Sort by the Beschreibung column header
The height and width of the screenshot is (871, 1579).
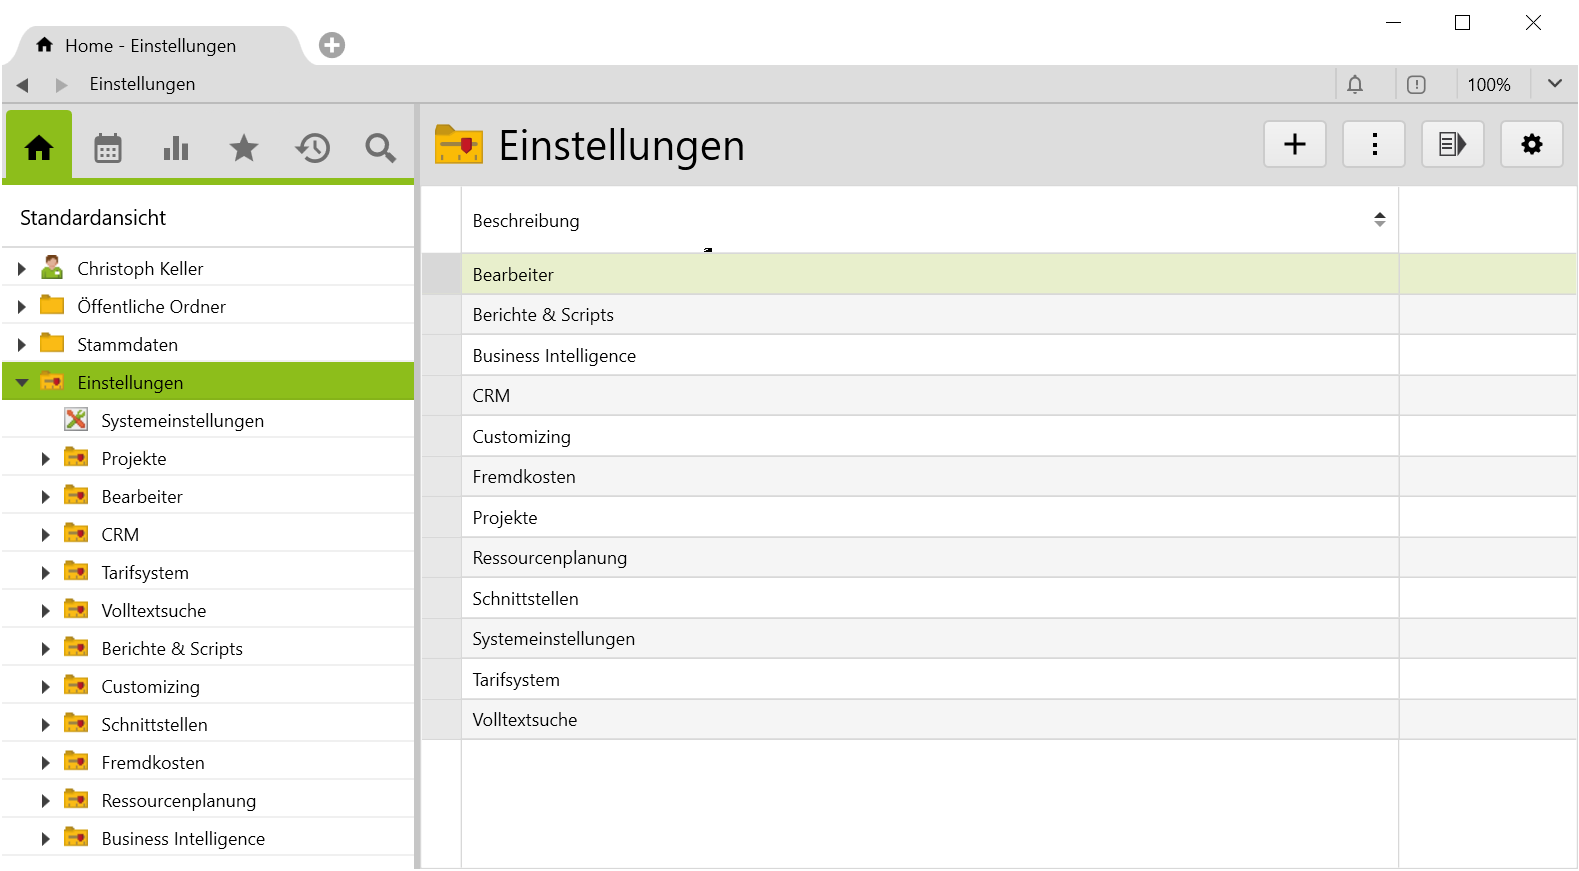(526, 221)
